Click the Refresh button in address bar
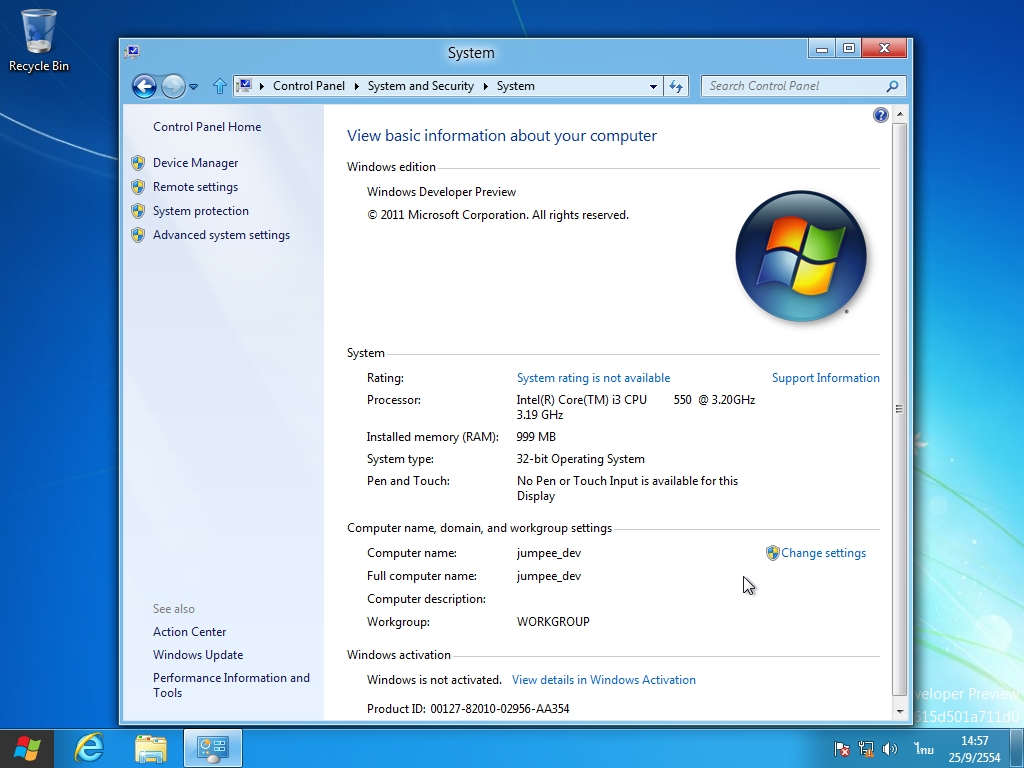This screenshot has height=768, width=1024. click(x=676, y=86)
